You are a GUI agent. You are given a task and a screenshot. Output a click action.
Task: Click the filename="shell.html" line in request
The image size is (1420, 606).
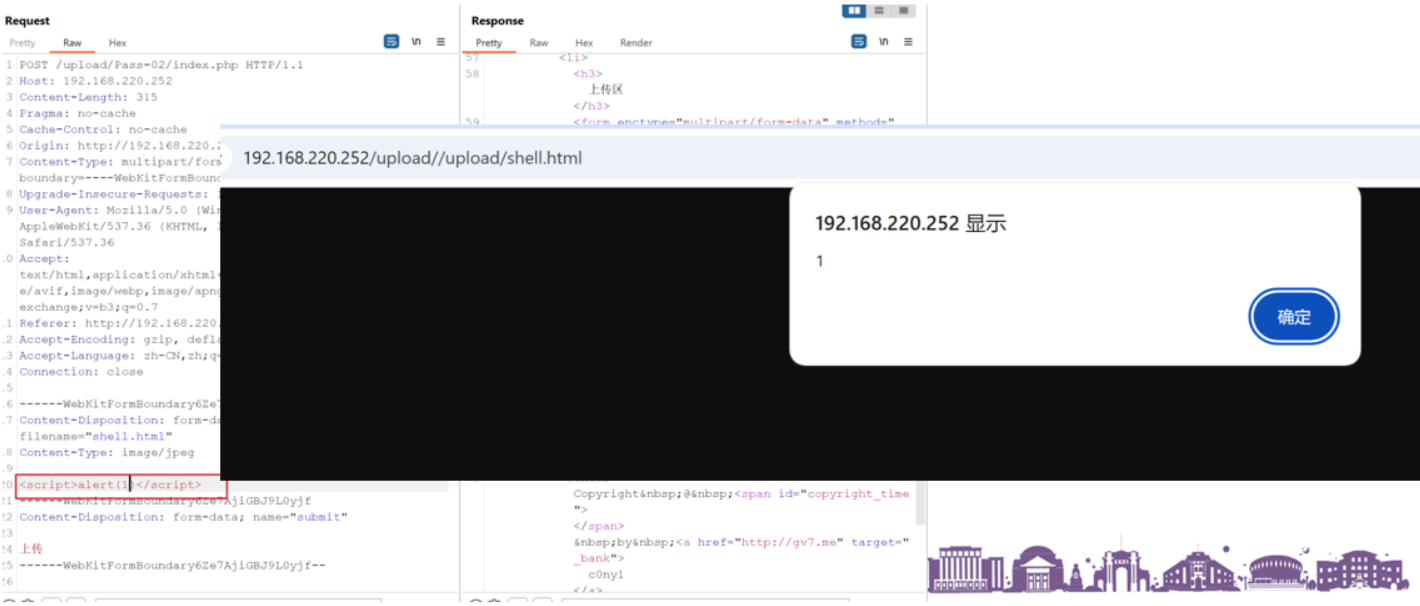pyautogui.click(x=95, y=436)
